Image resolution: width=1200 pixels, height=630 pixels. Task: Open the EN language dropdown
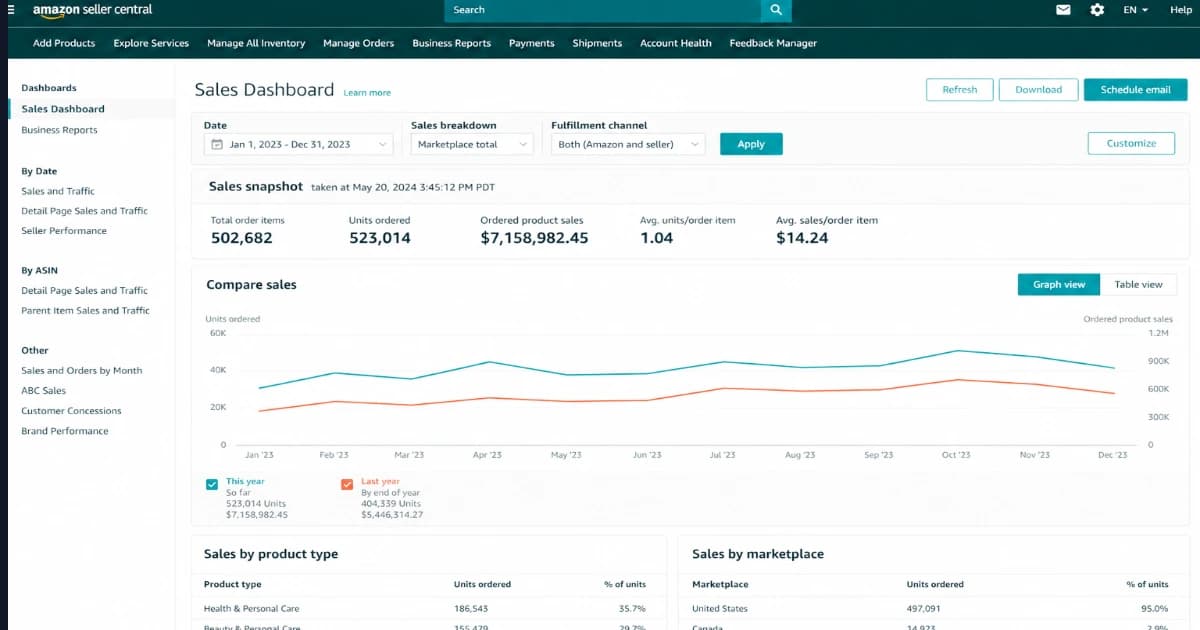pyautogui.click(x=1135, y=9)
